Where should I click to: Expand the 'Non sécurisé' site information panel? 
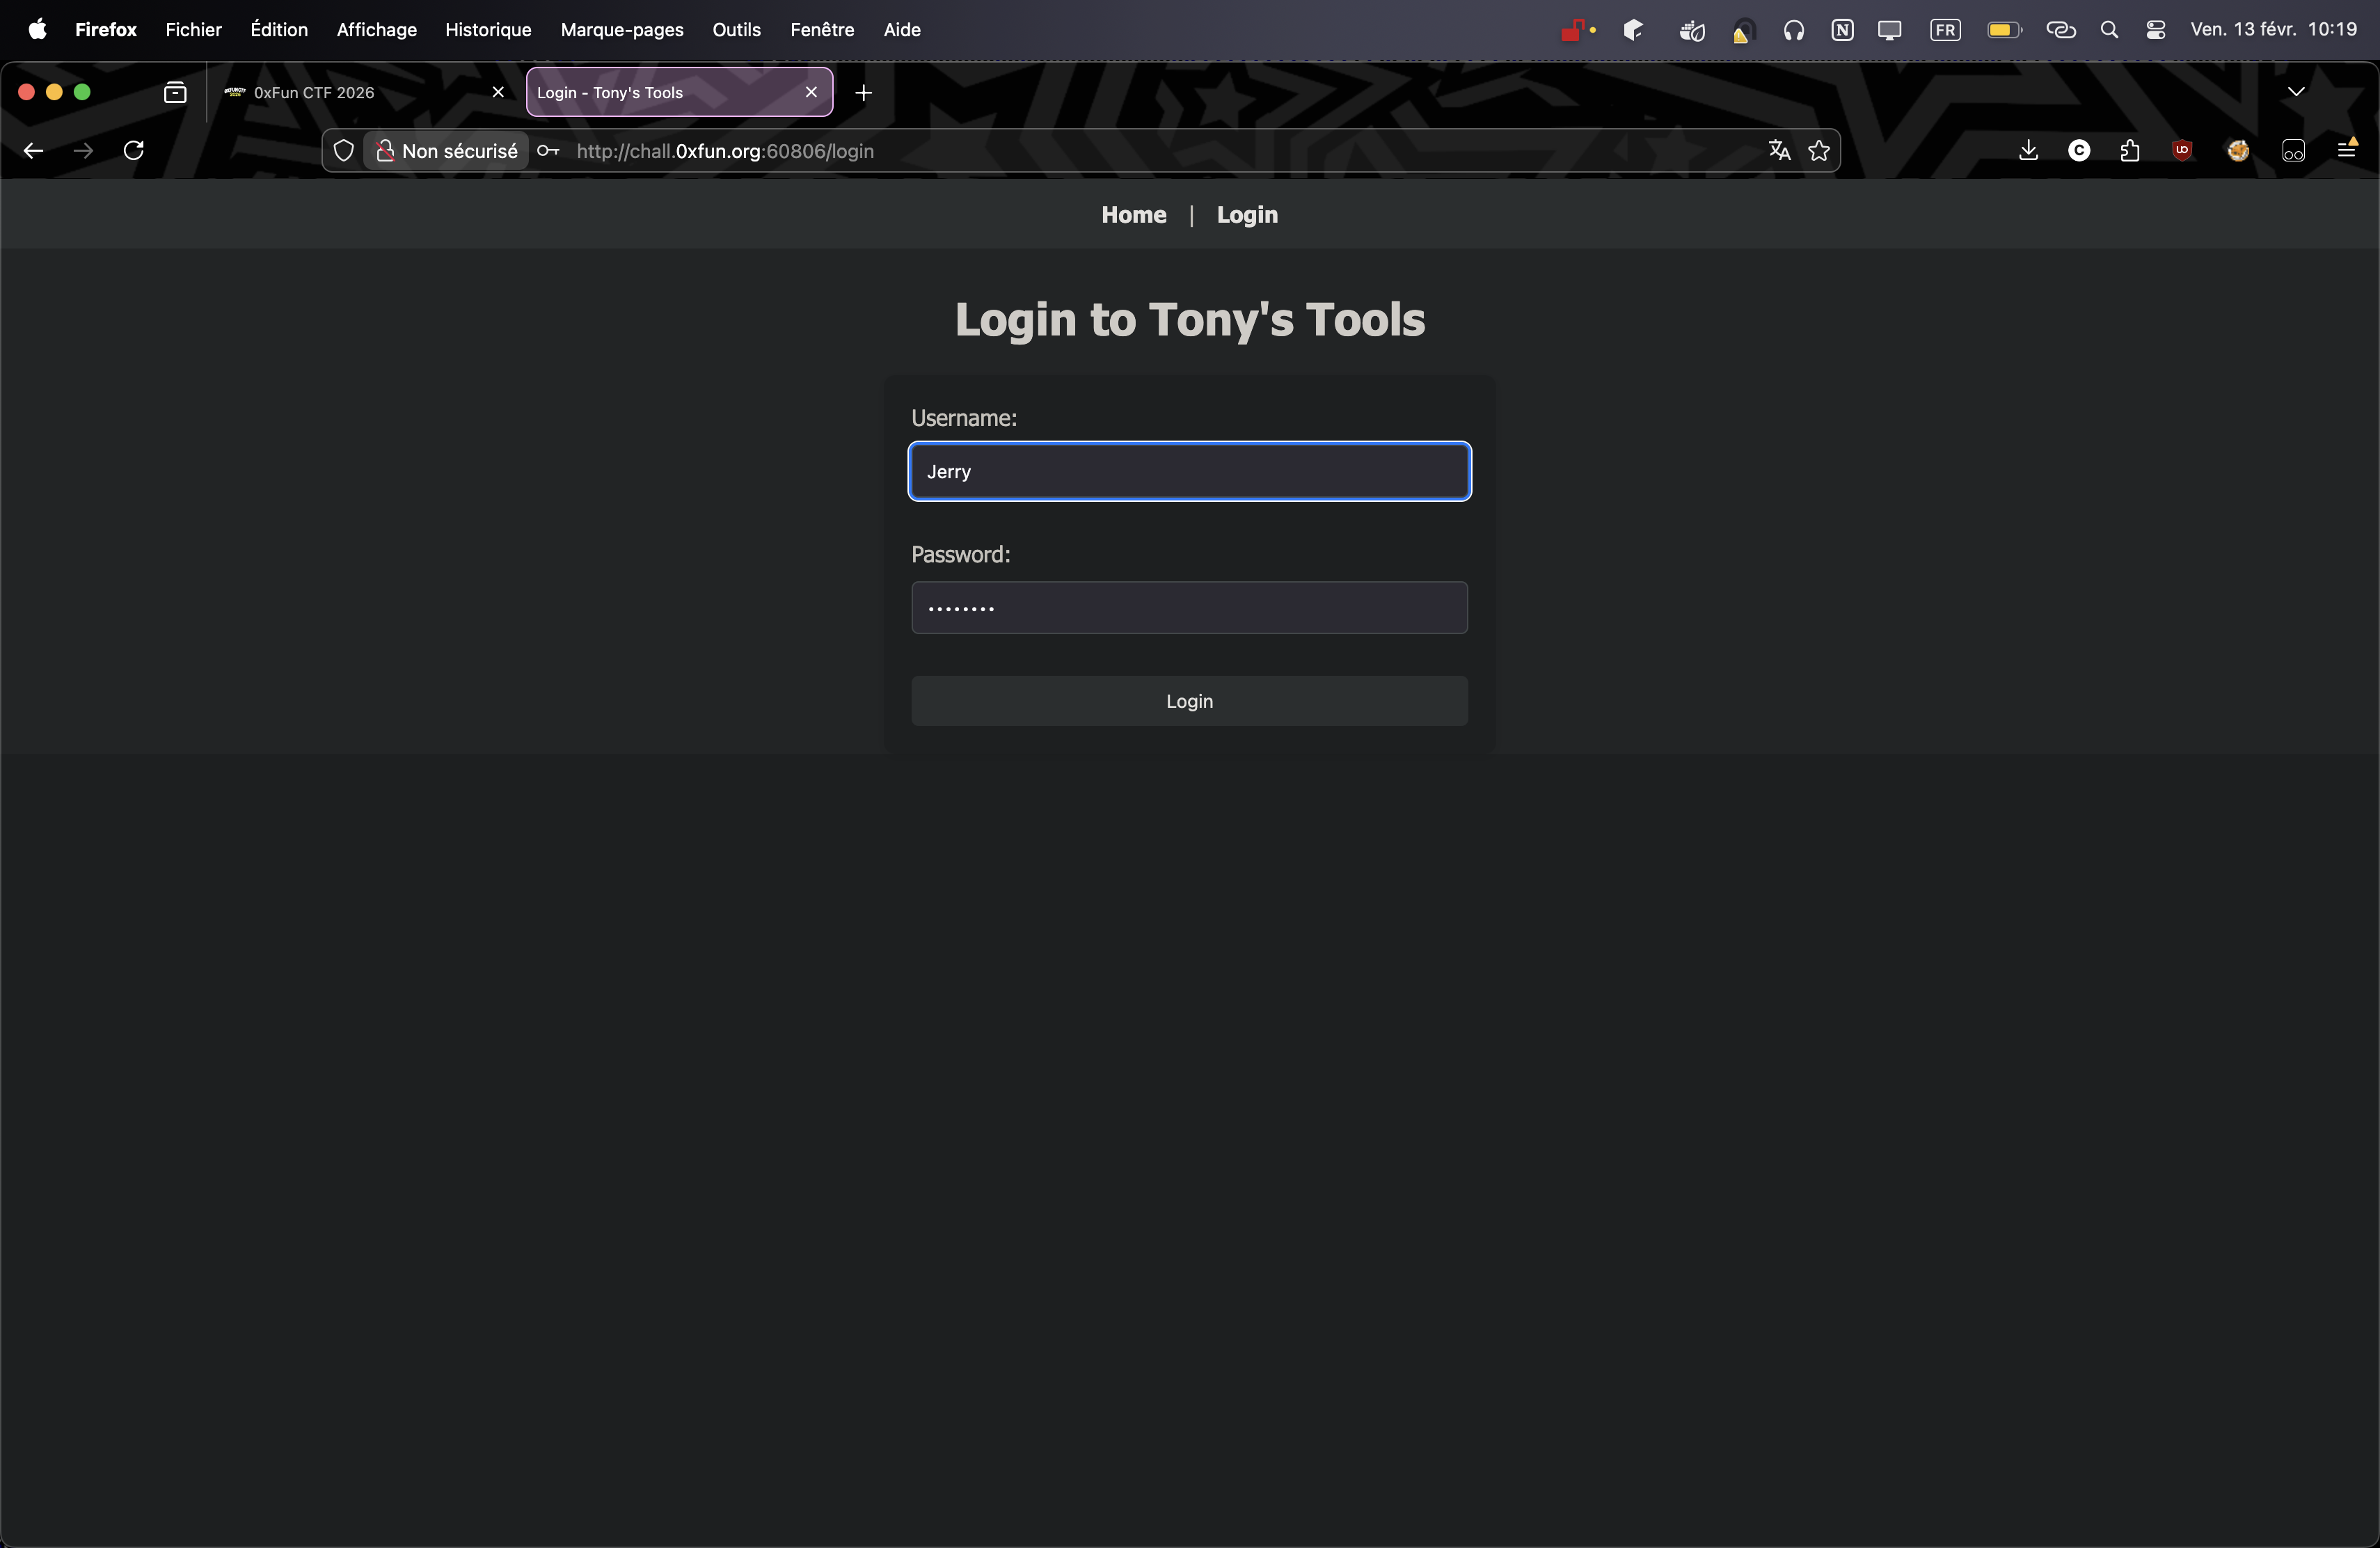click(447, 151)
